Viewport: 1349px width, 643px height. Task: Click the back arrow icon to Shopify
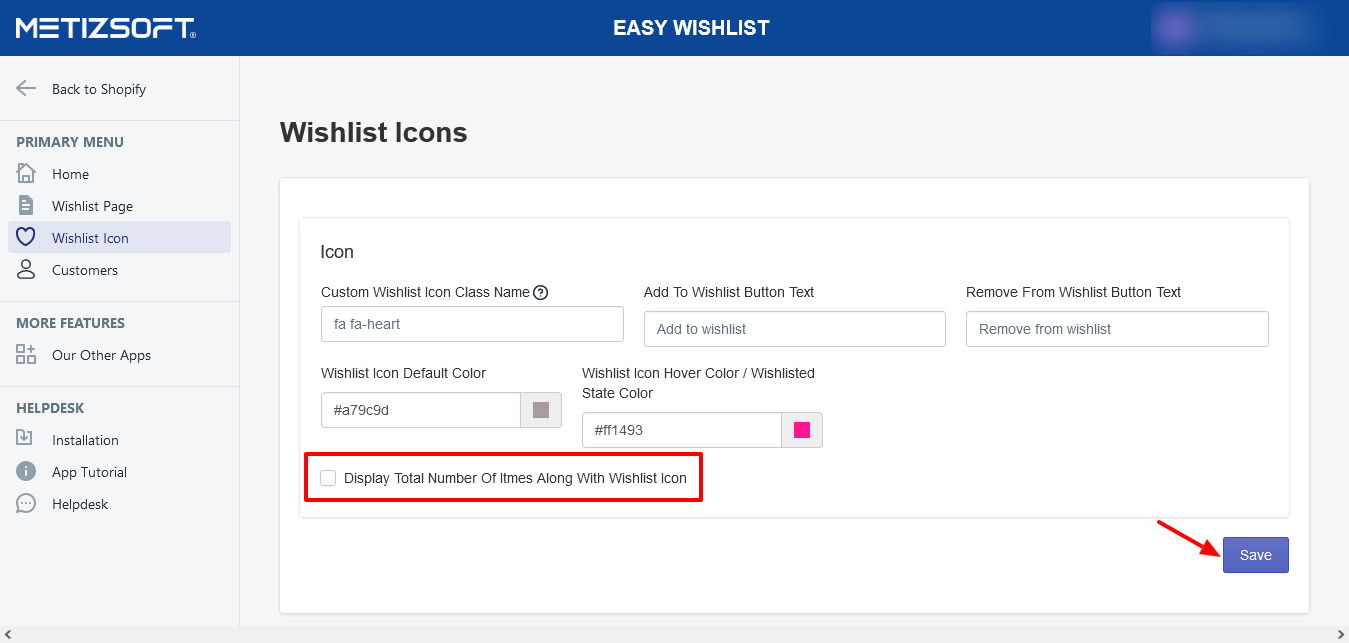coord(26,88)
